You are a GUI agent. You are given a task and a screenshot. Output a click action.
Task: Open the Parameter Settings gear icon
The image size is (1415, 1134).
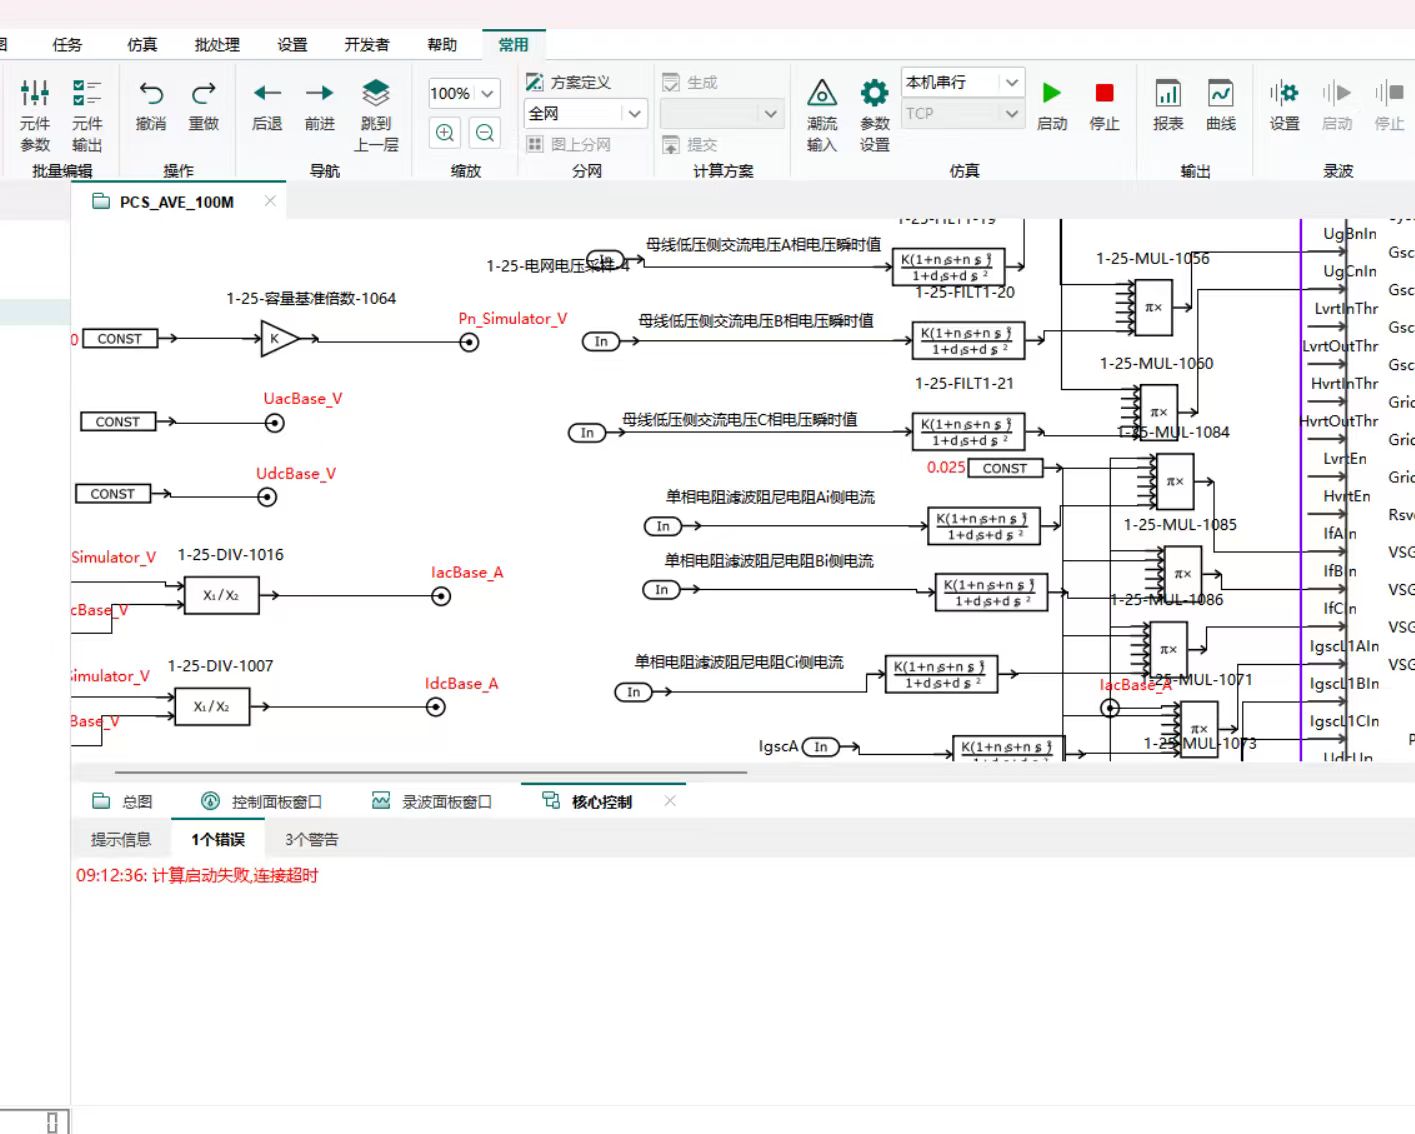click(874, 94)
